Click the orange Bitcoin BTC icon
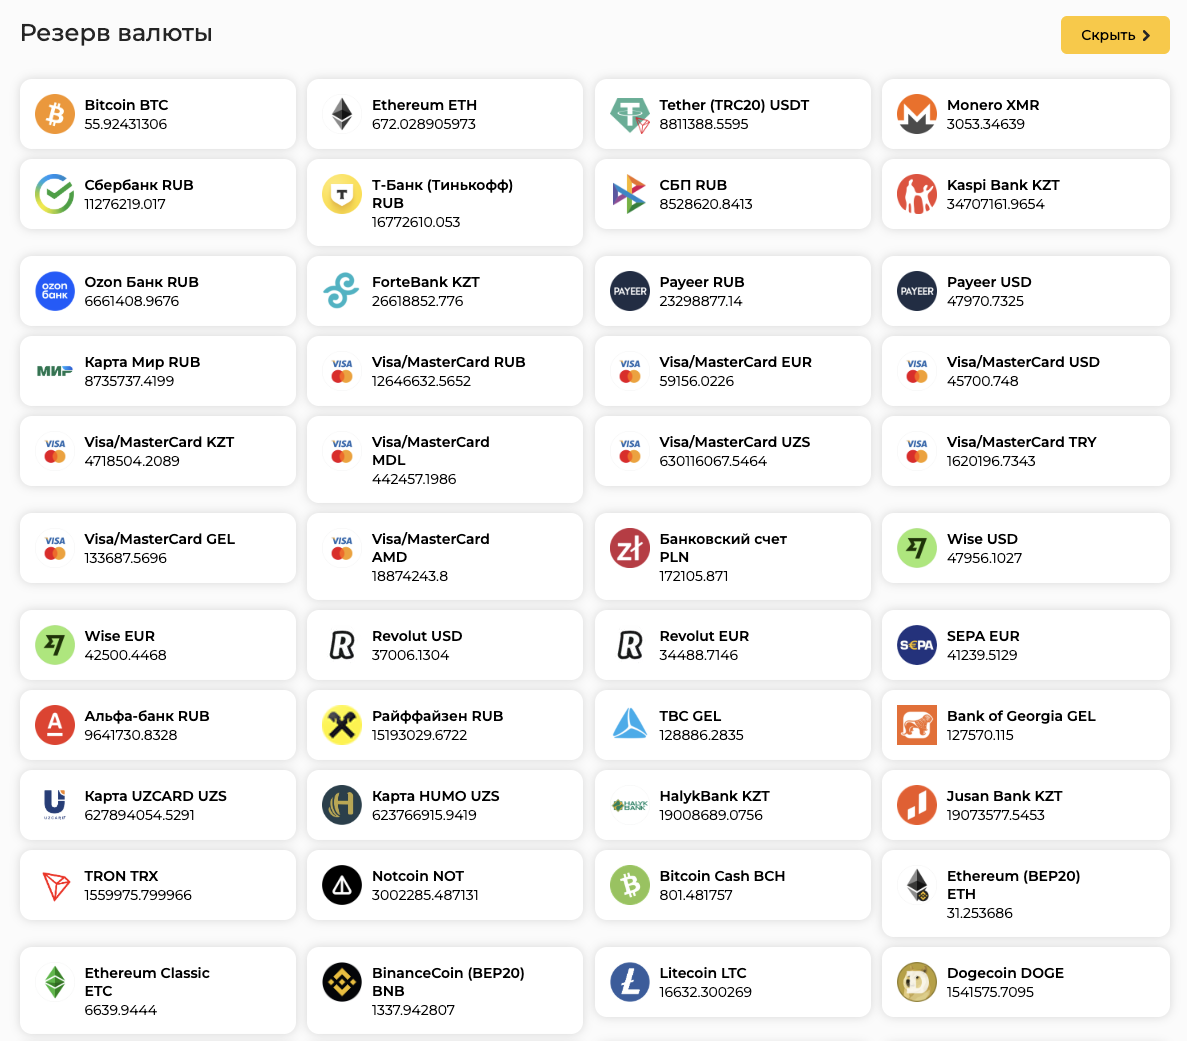The width and height of the screenshot is (1187, 1041). pyautogui.click(x=55, y=114)
